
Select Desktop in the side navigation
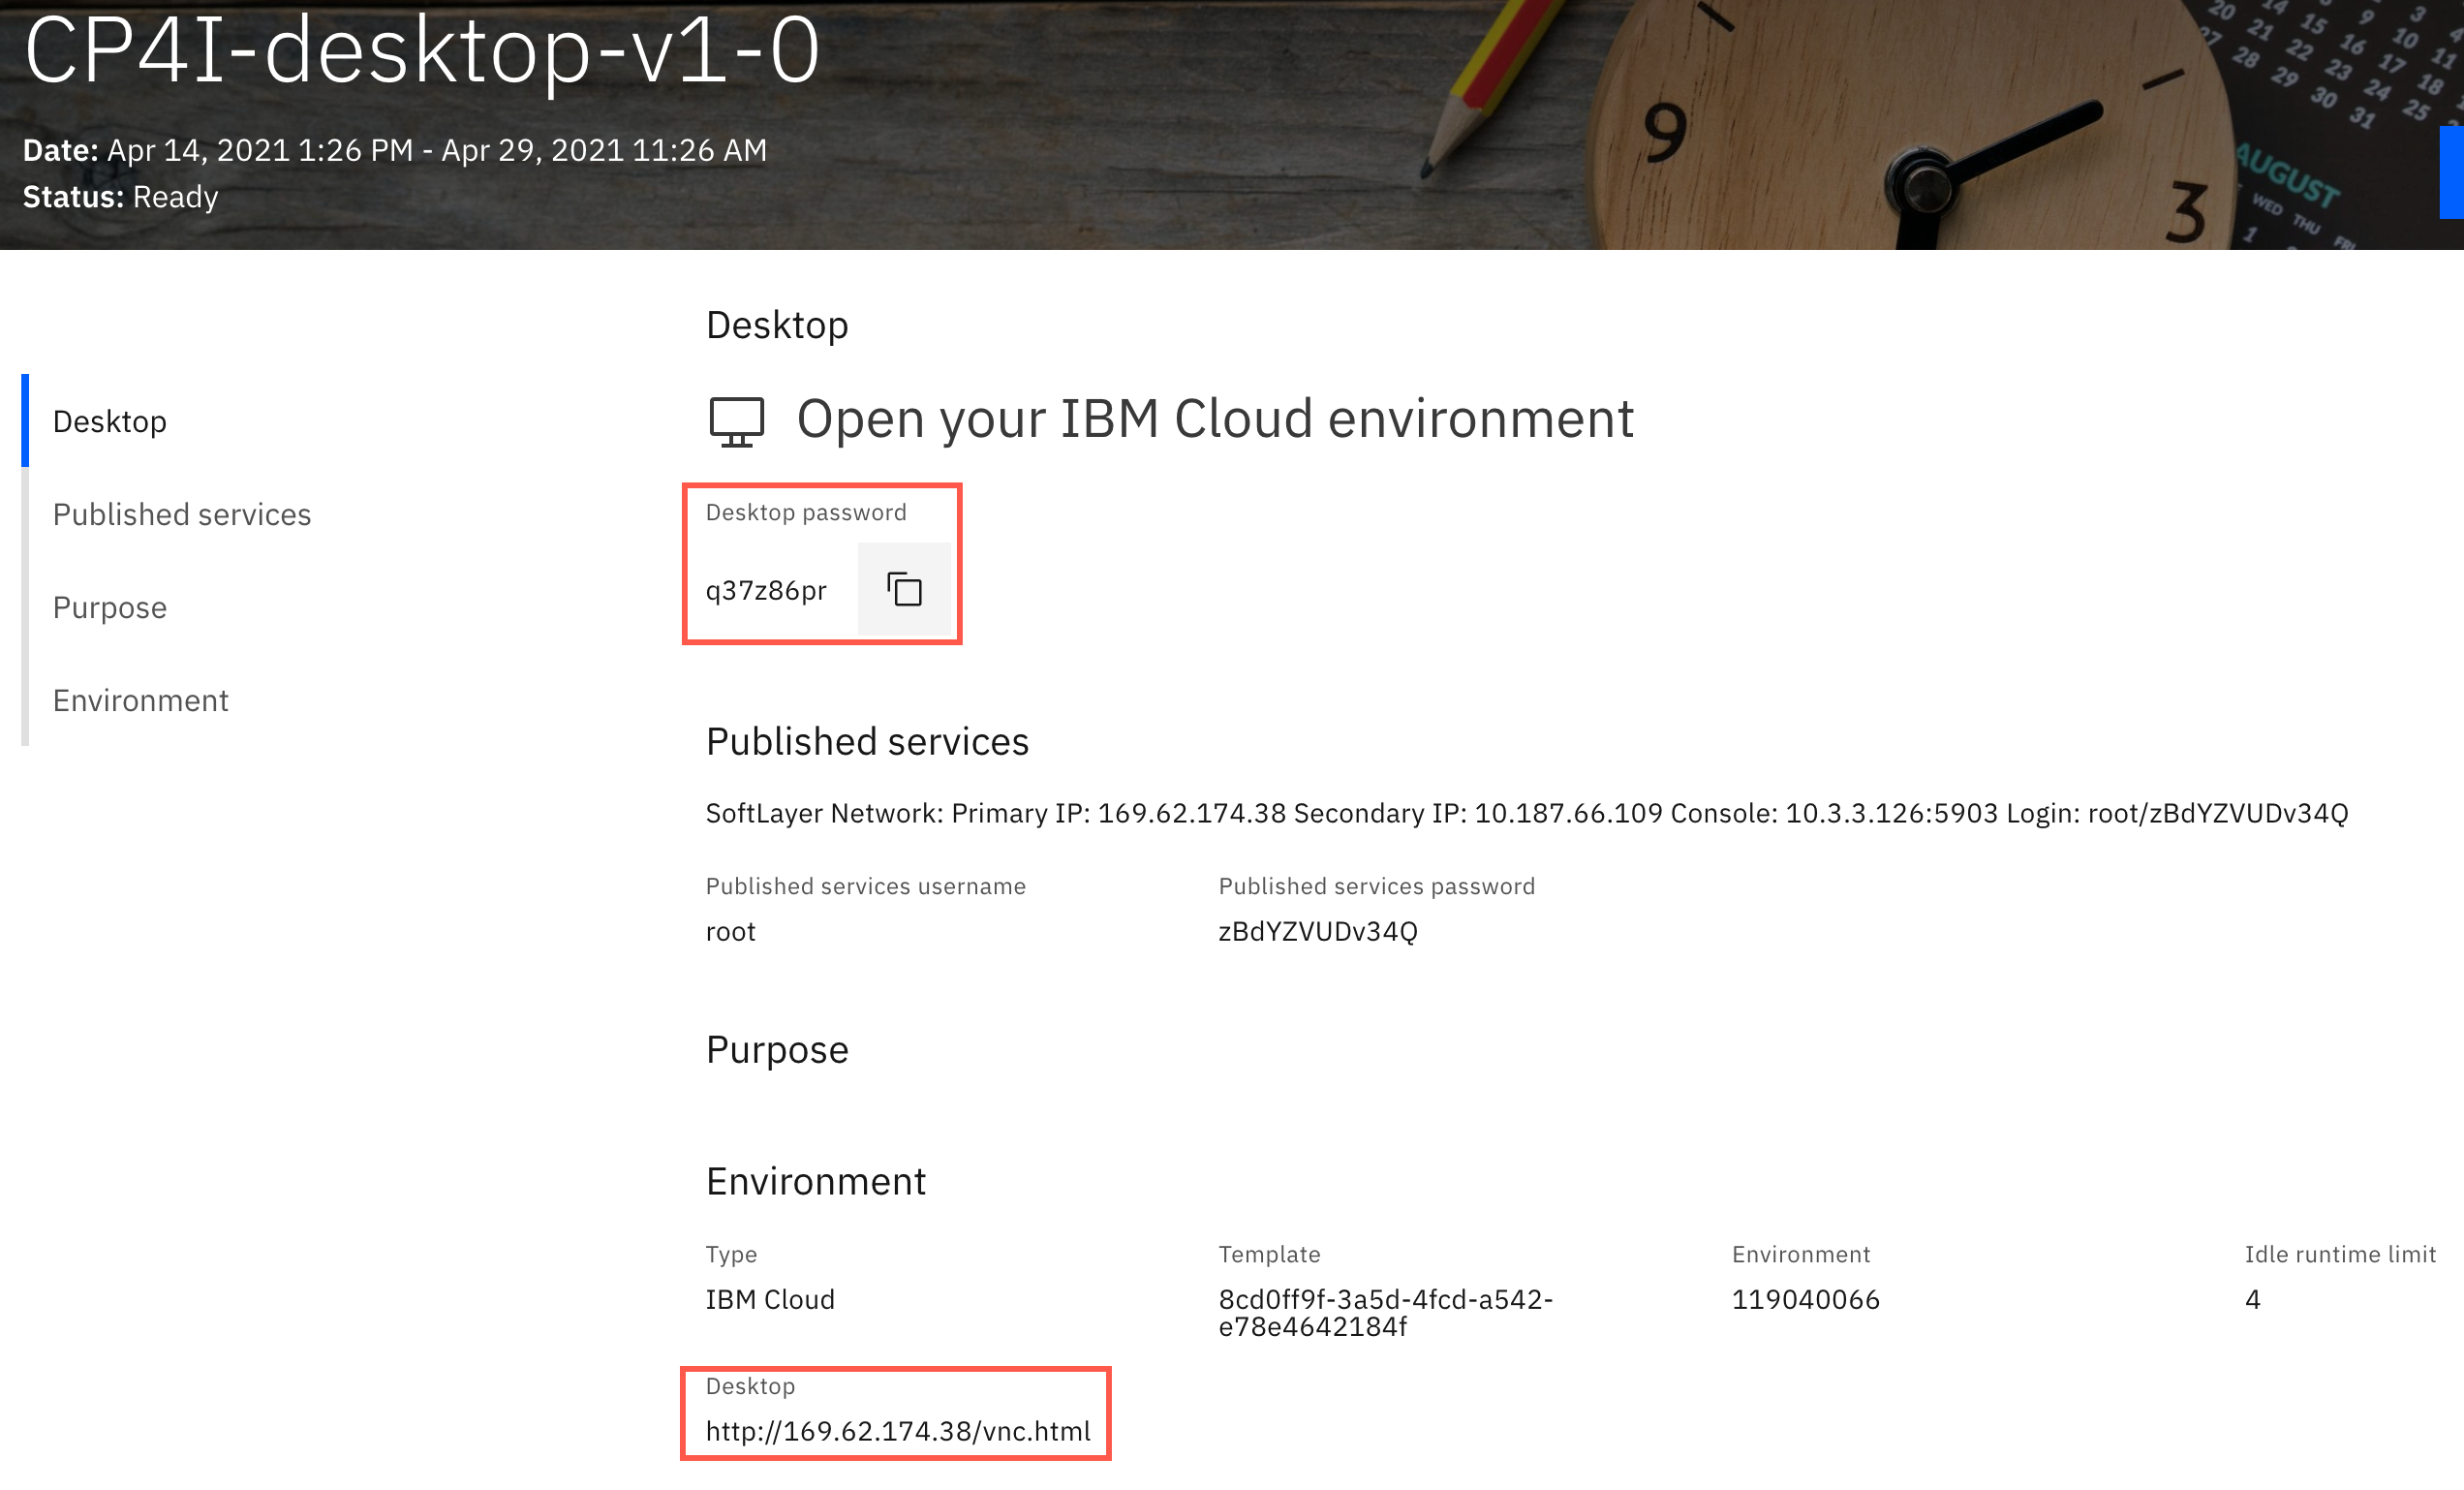pos(110,421)
